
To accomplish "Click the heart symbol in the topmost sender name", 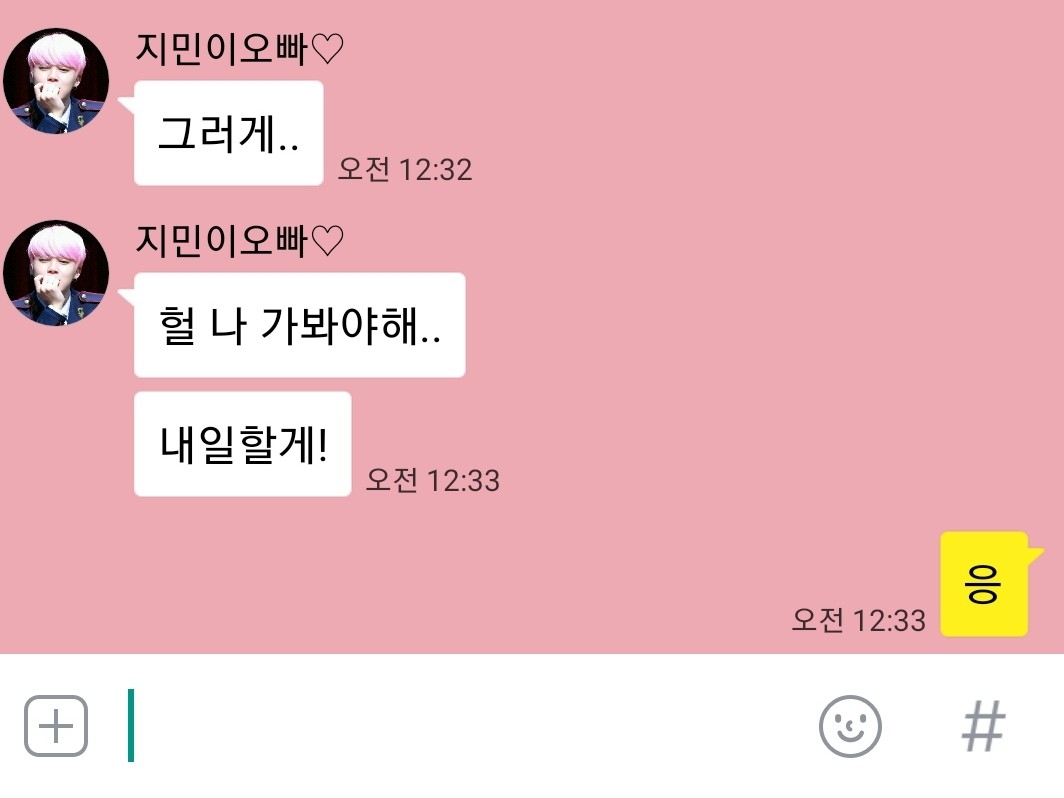I will point(328,49).
